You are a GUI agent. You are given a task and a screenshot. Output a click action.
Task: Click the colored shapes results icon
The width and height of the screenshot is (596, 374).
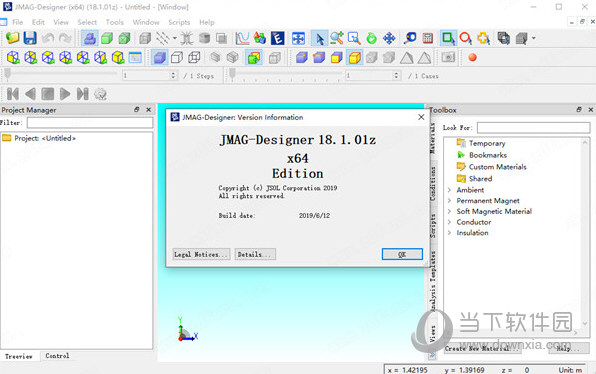tap(260, 38)
